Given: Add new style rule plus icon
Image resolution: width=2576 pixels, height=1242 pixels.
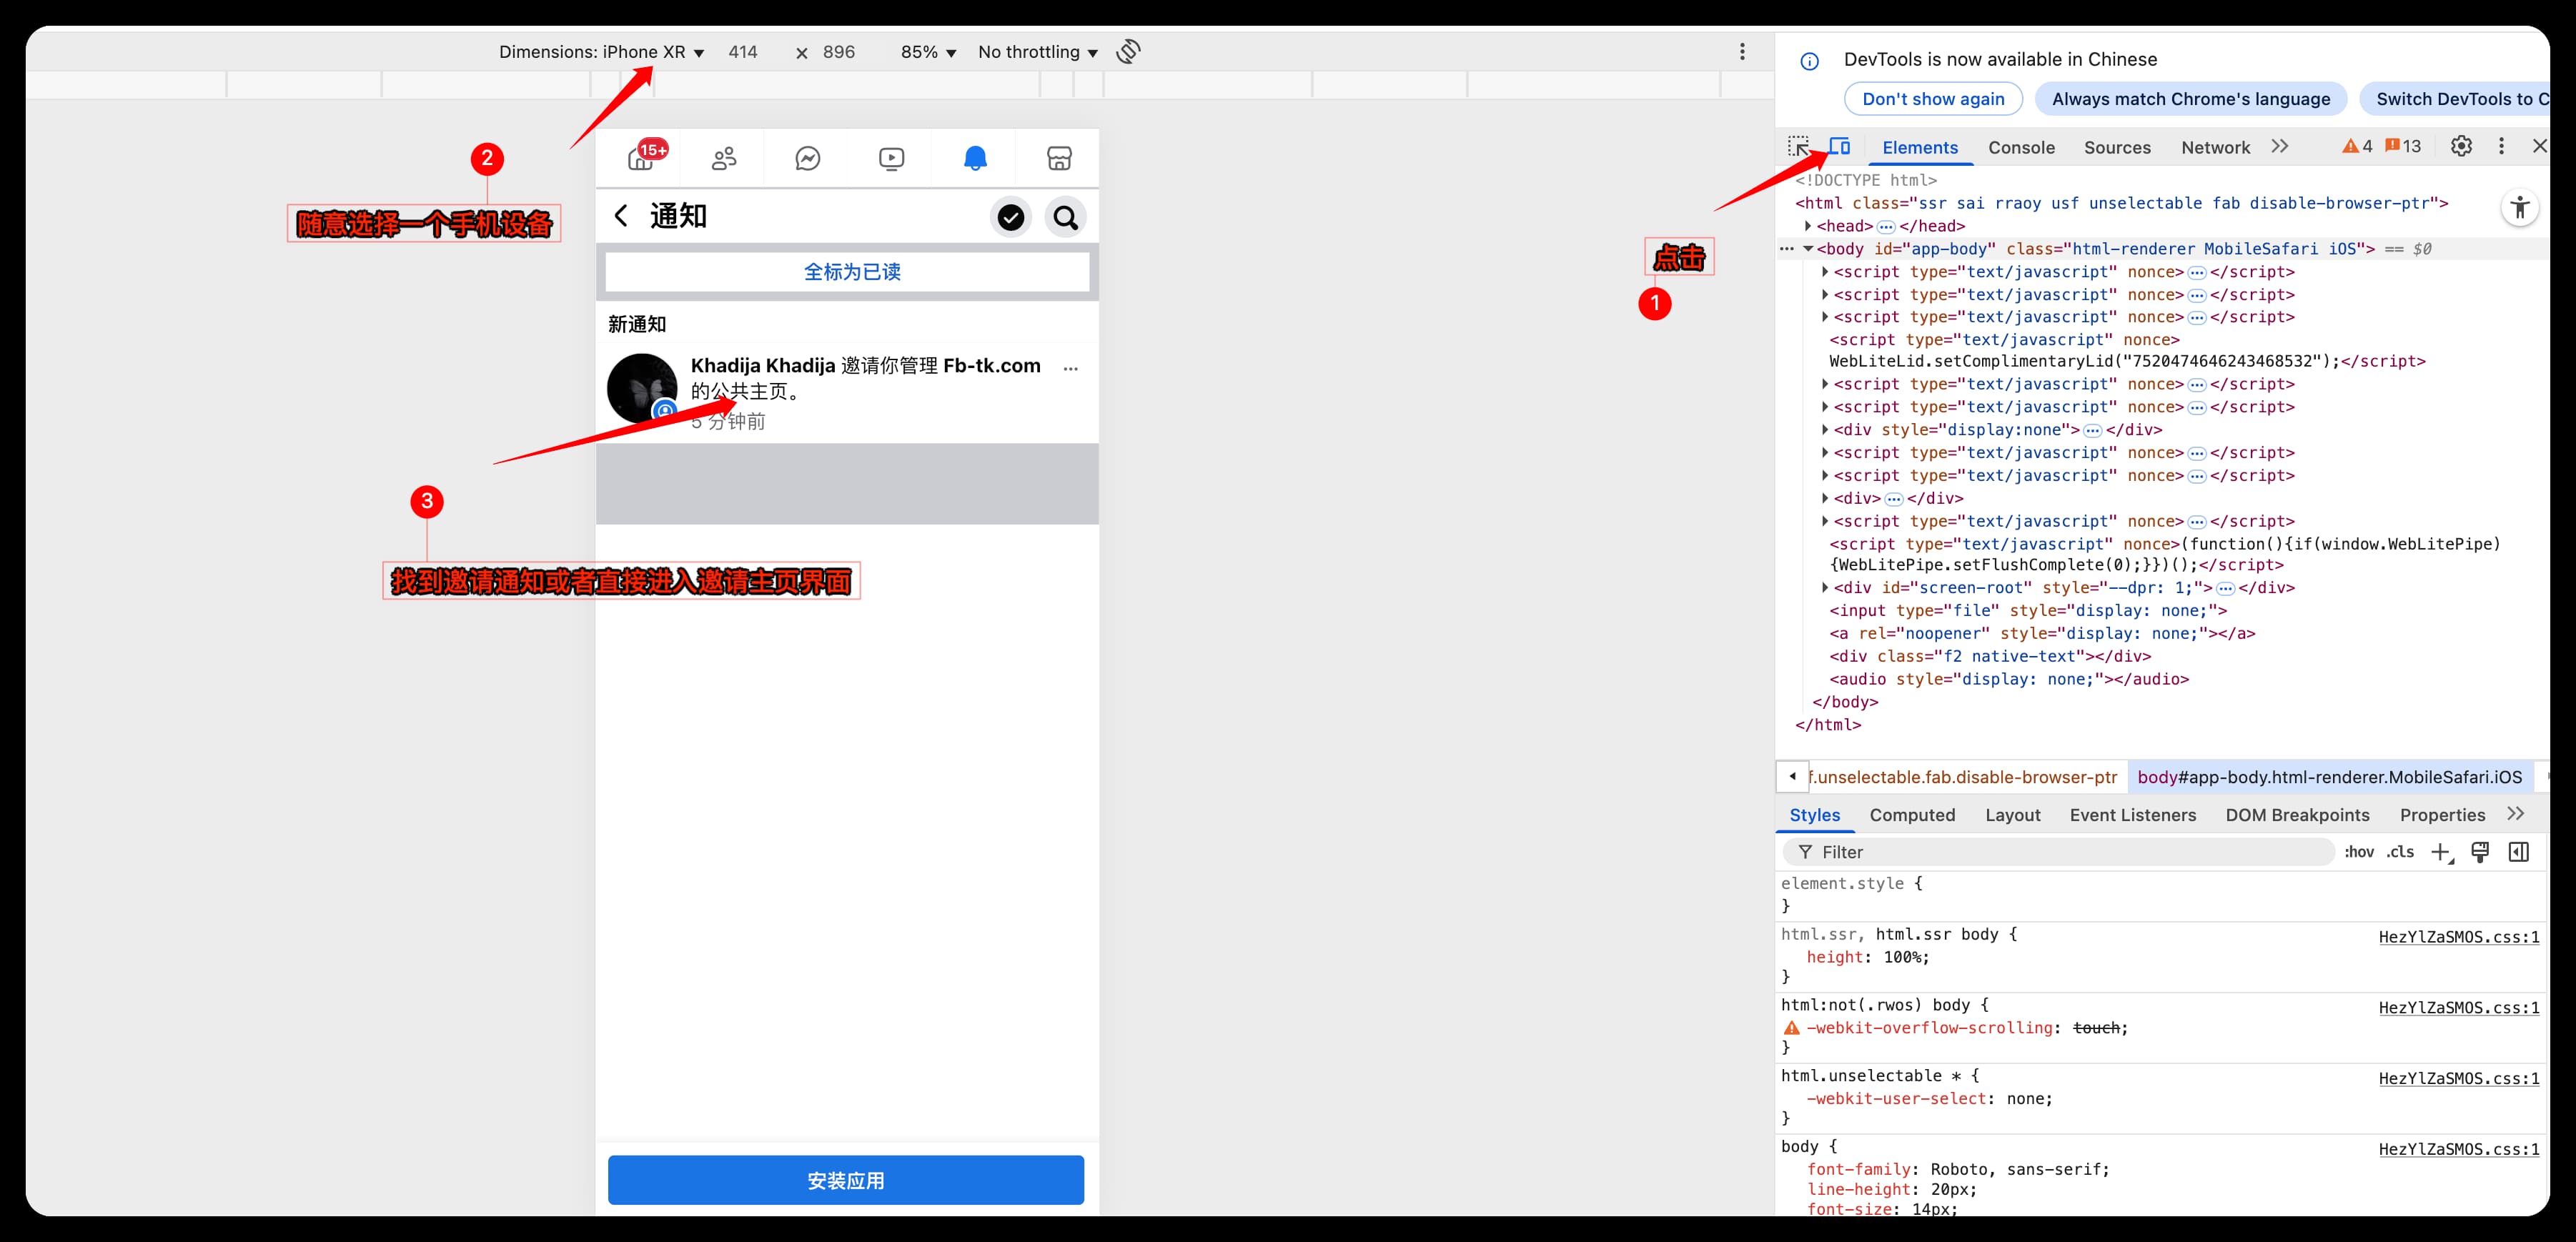Looking at the screenshot, I should (x=2441, y=852).
